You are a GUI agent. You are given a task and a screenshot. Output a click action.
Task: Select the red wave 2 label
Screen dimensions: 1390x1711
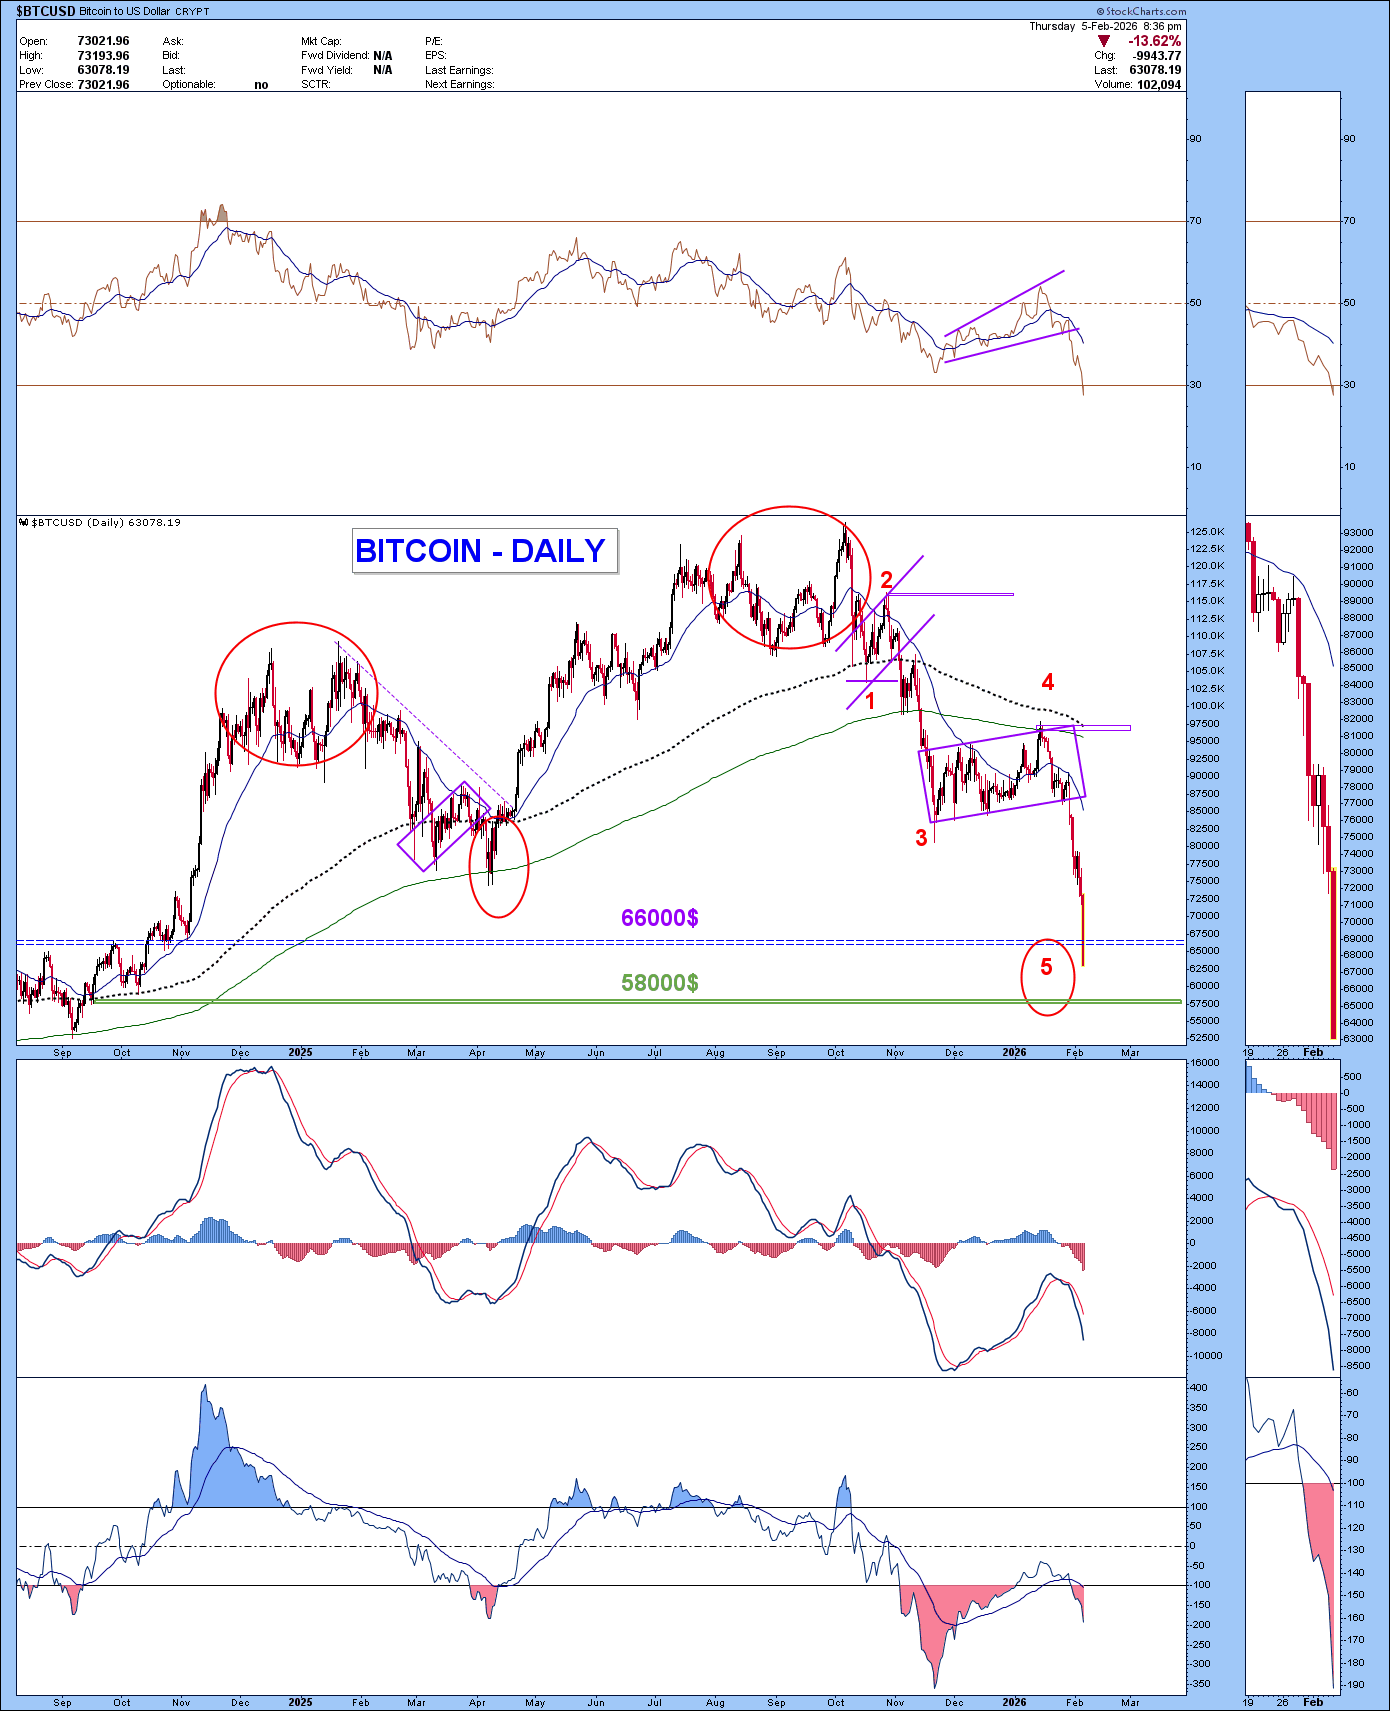pos(886,580)
